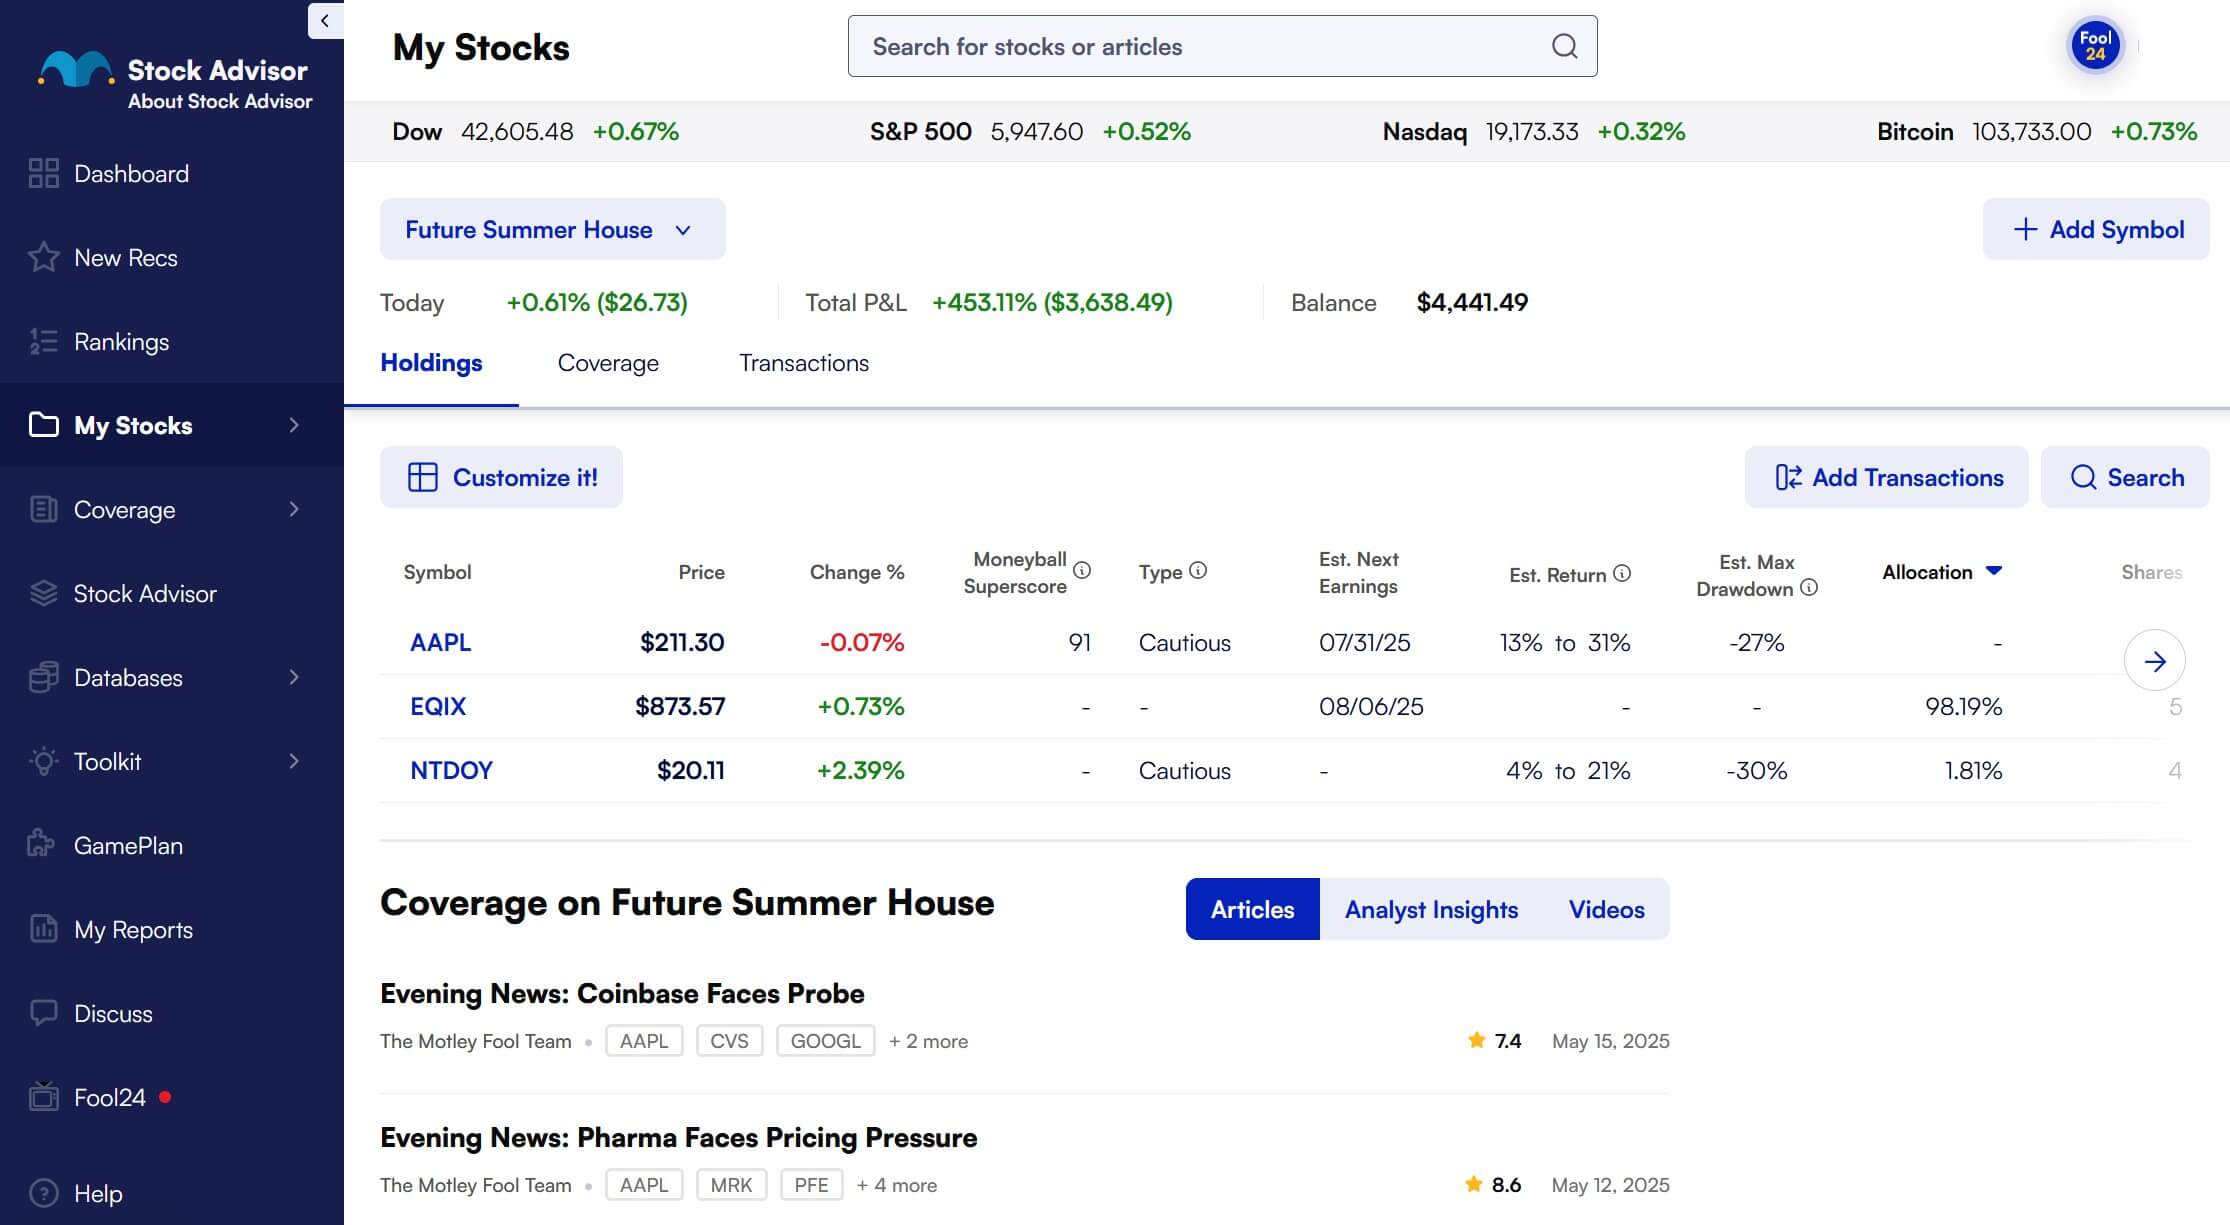Image resolution: width=2230 pixels, height=1225 pixels.
Task: Open My Reports in the sidebar
Action: [133, 929]
